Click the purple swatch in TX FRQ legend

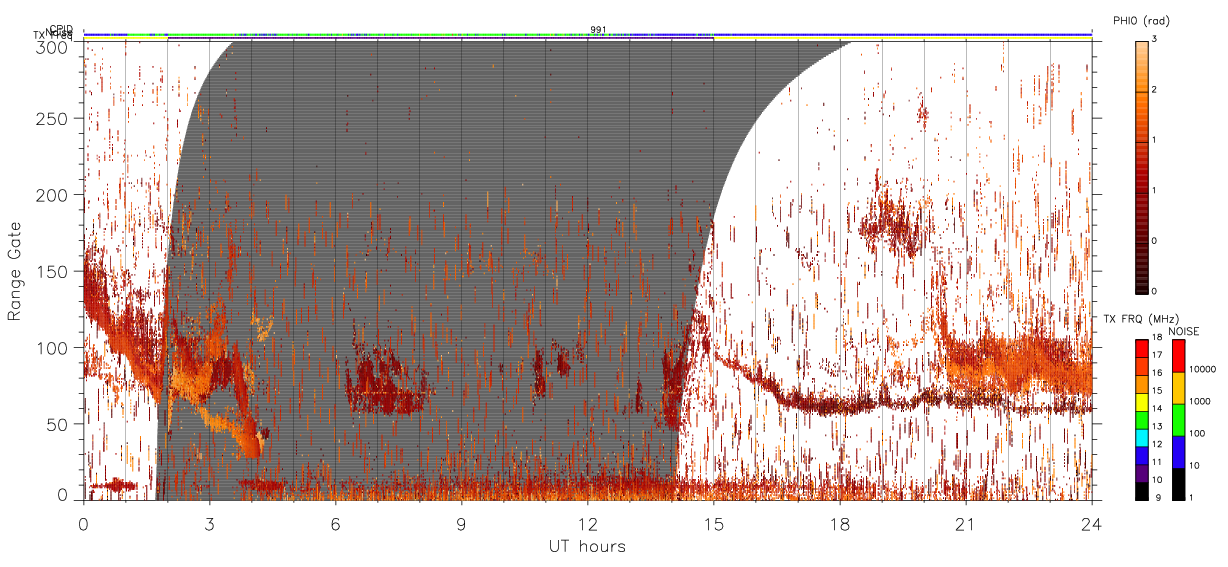coord(1141,473)
